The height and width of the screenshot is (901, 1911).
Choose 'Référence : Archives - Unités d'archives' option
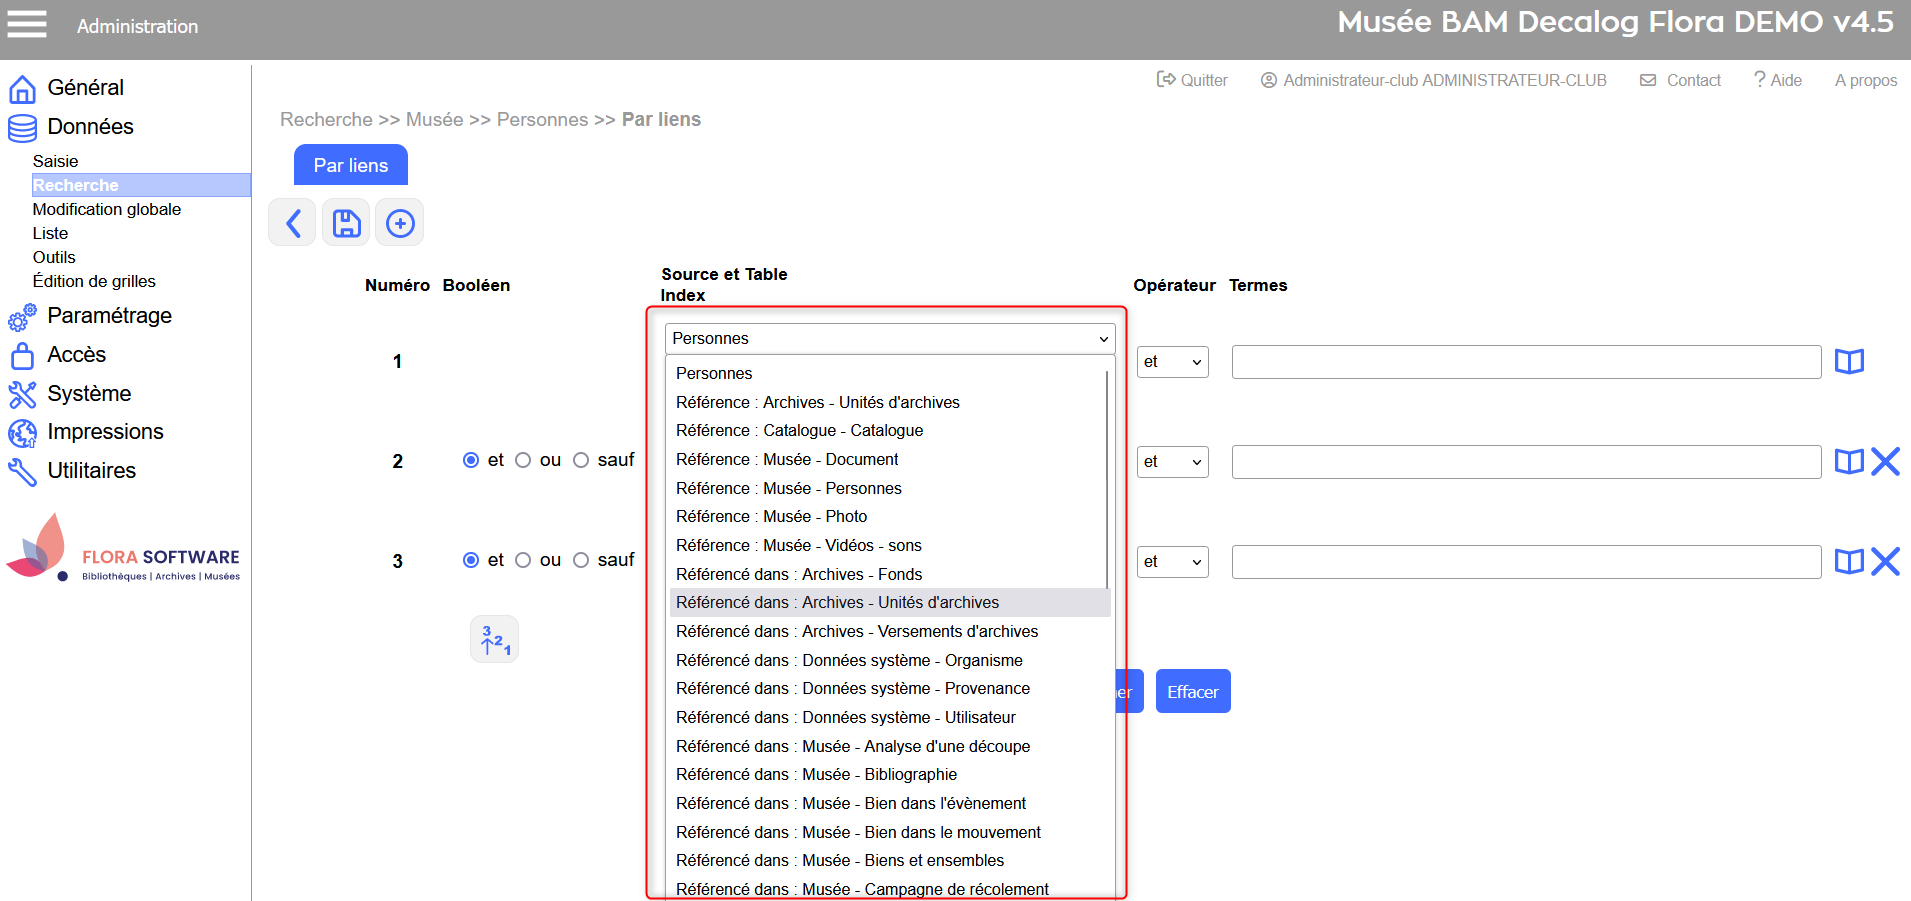pyautogui.click(x=888, y=402)
